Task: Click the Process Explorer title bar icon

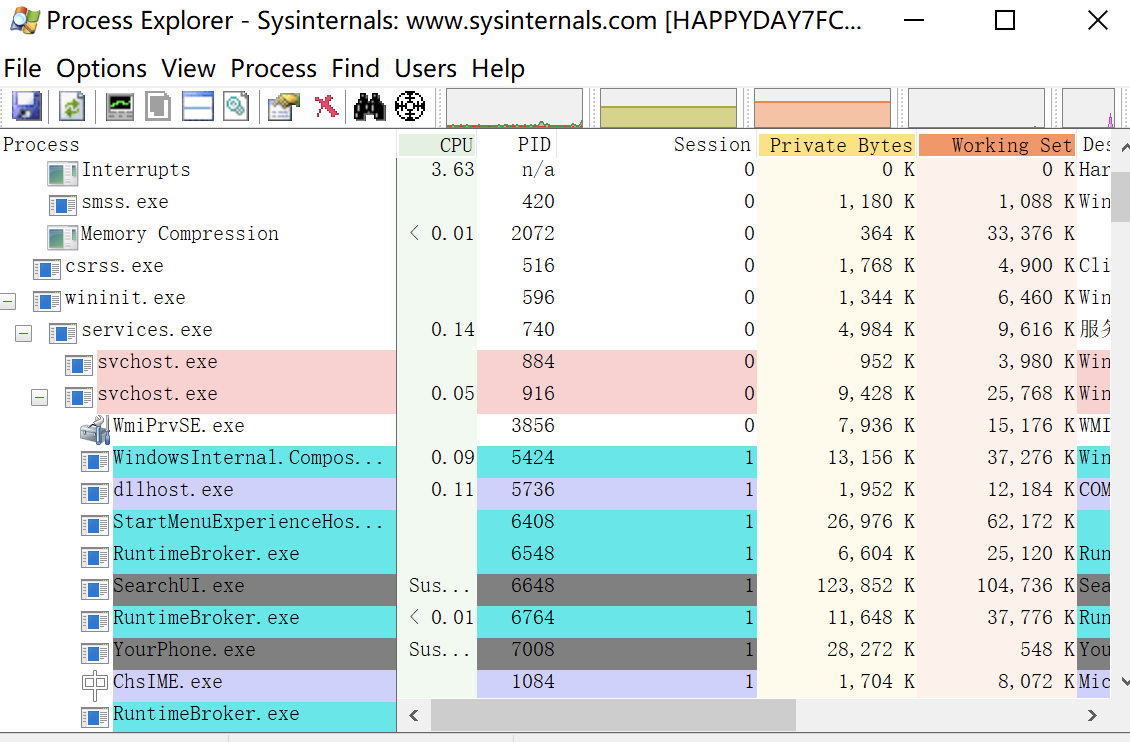Action: 25,20
